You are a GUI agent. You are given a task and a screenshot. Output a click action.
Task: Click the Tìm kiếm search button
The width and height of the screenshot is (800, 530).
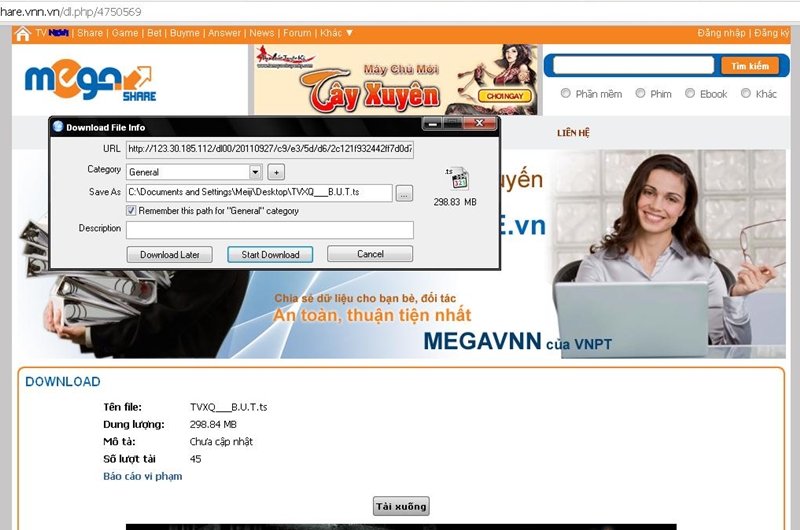[x=750, y=66]
